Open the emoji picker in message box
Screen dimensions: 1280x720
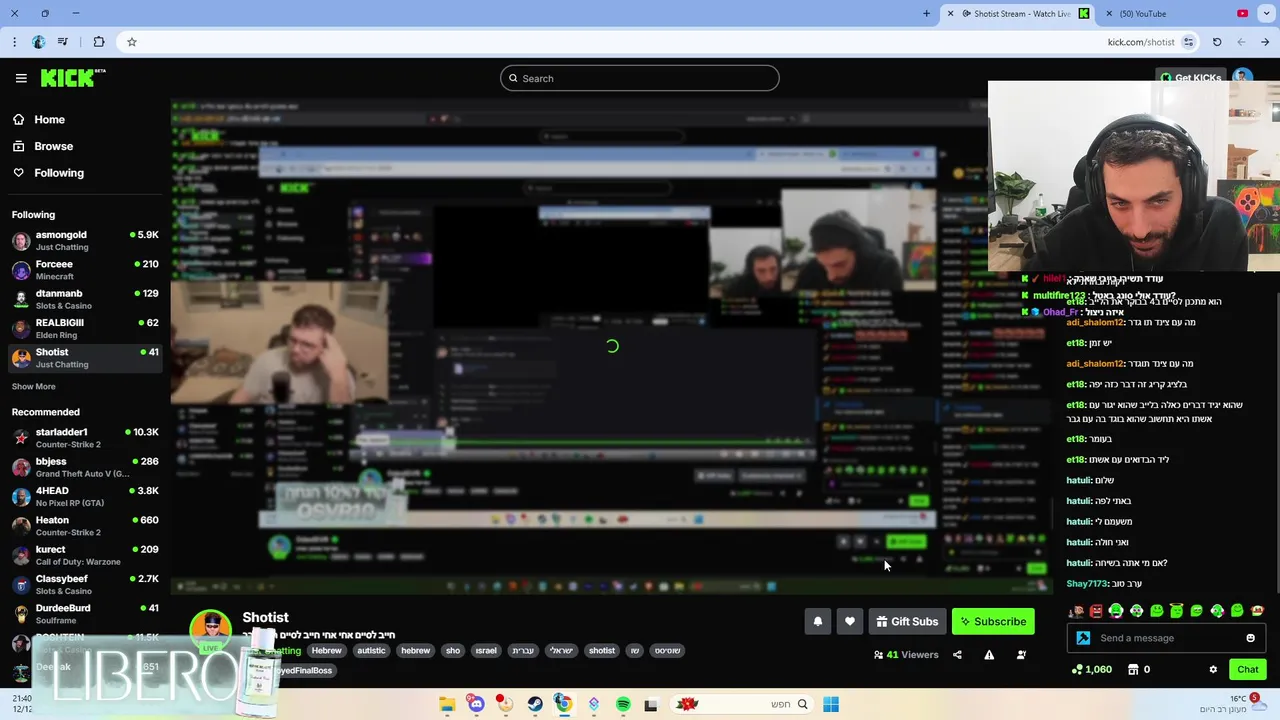tap(1250, 638)
